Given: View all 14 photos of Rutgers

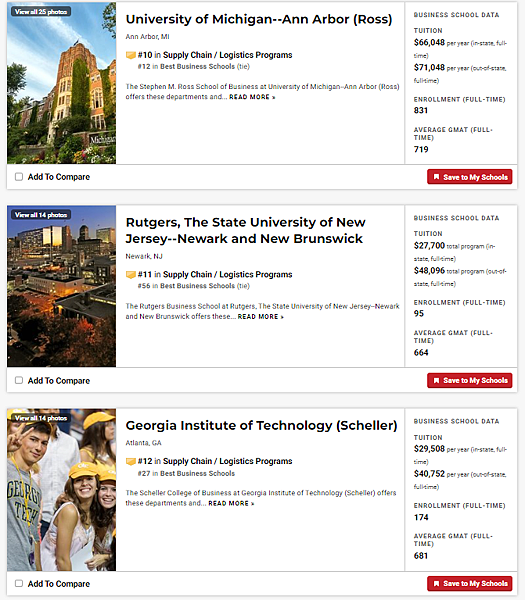Looking at the screenshot, I should point(41,215).
